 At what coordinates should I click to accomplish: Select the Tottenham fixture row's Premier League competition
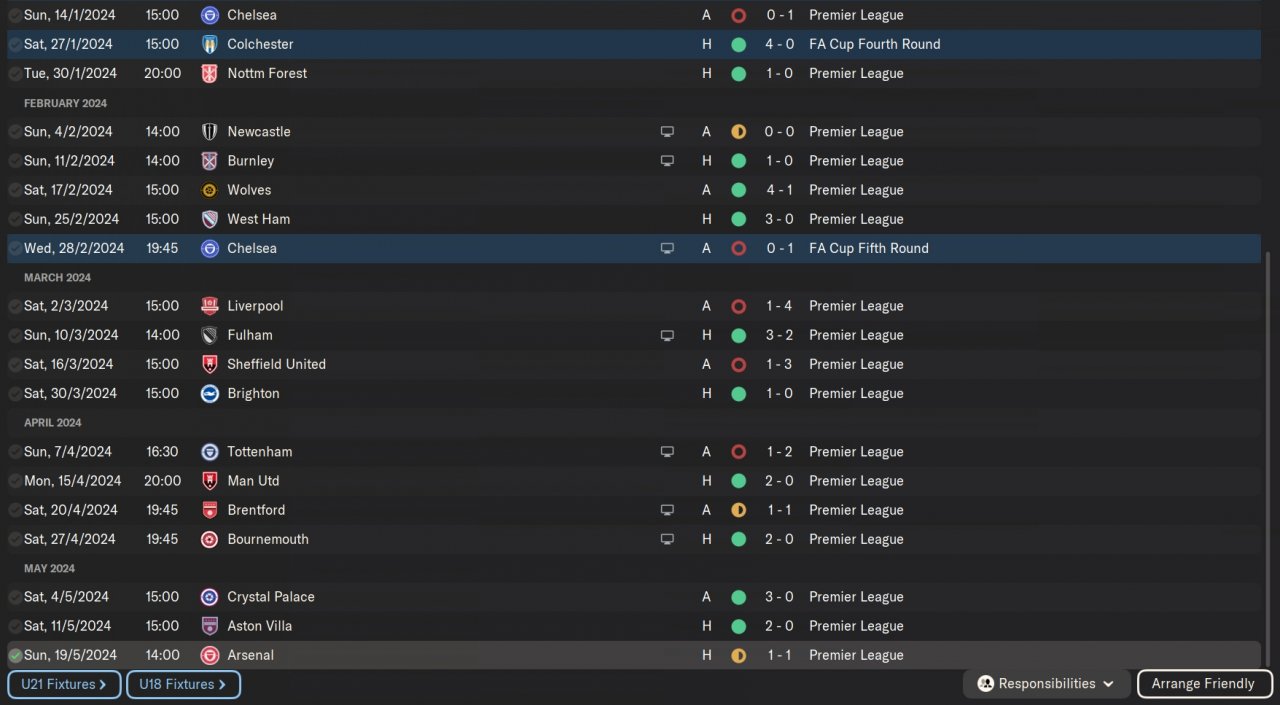(856, 452)
